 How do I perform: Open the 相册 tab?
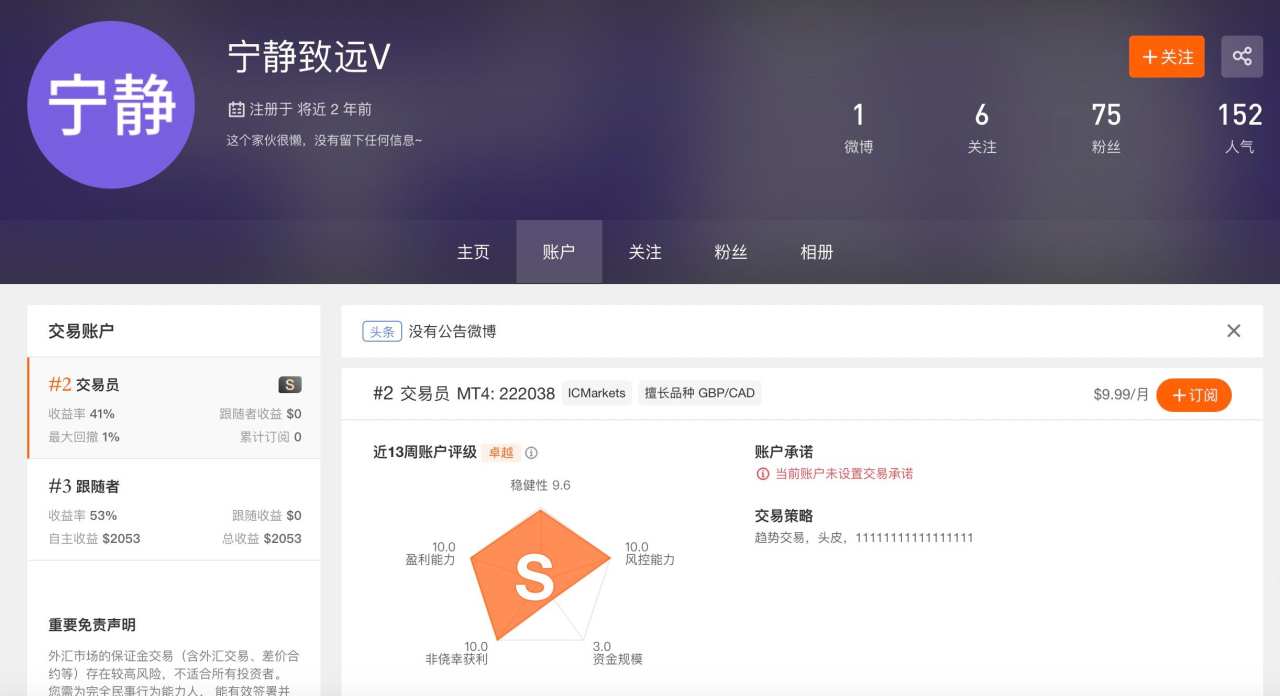point(817,252)
